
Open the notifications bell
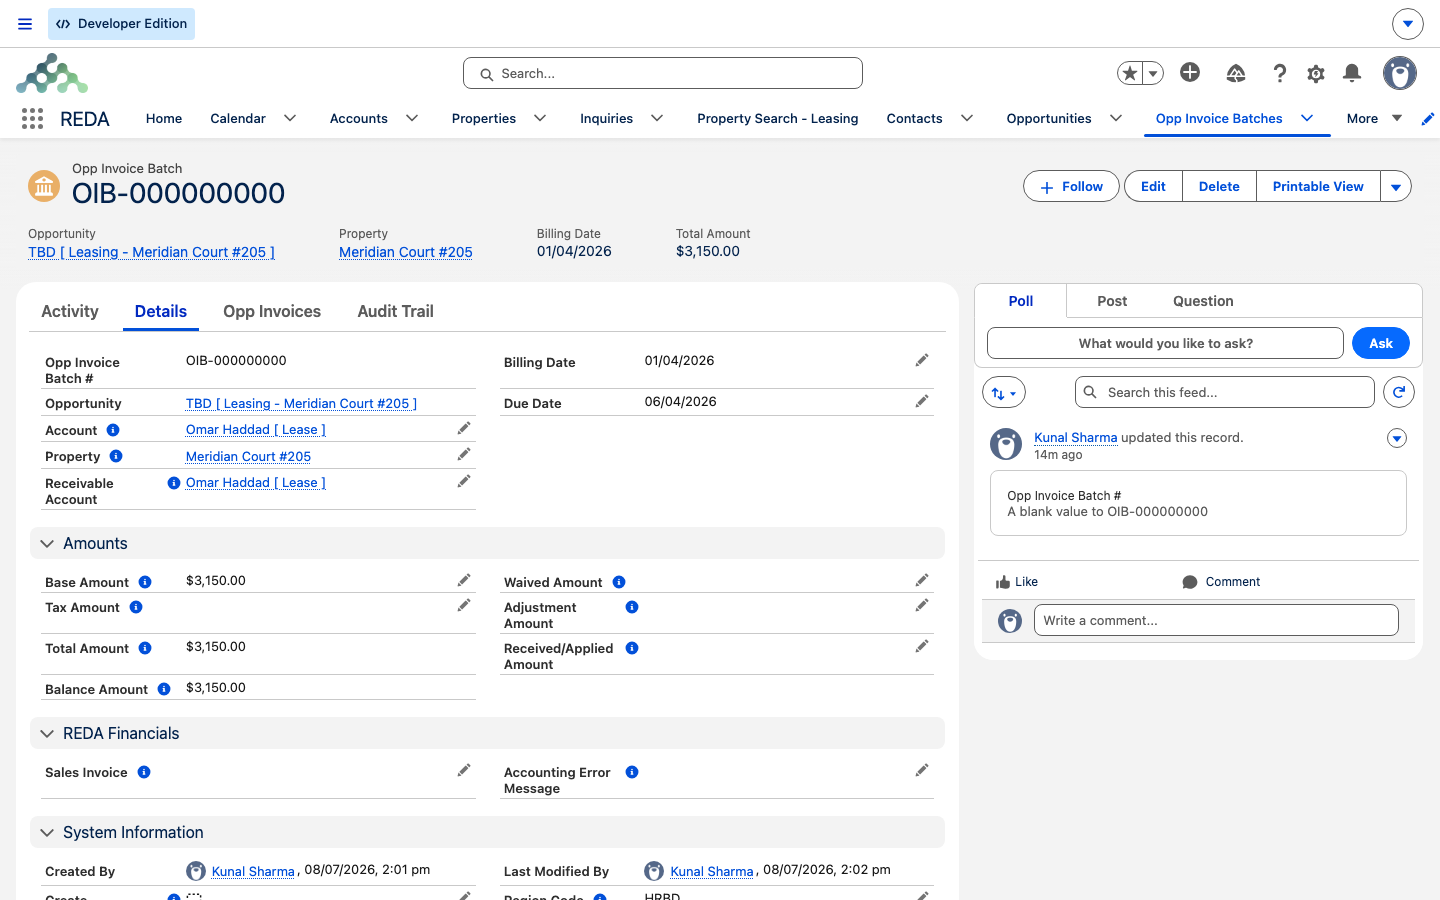point(1352,73)
